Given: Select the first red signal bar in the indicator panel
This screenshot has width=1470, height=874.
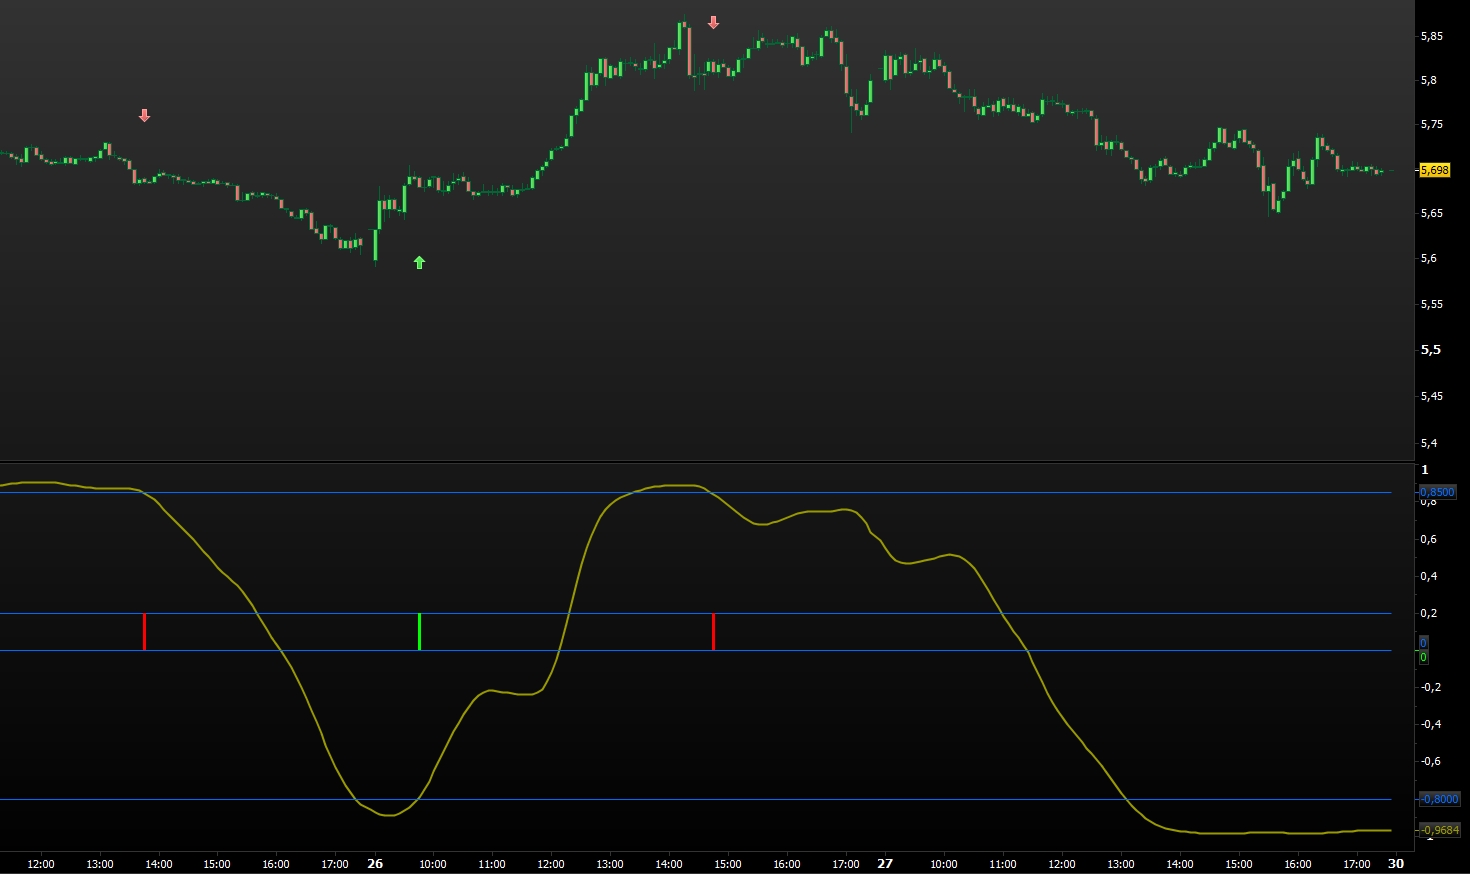Looking at the screenshot, I should [144, 632].
